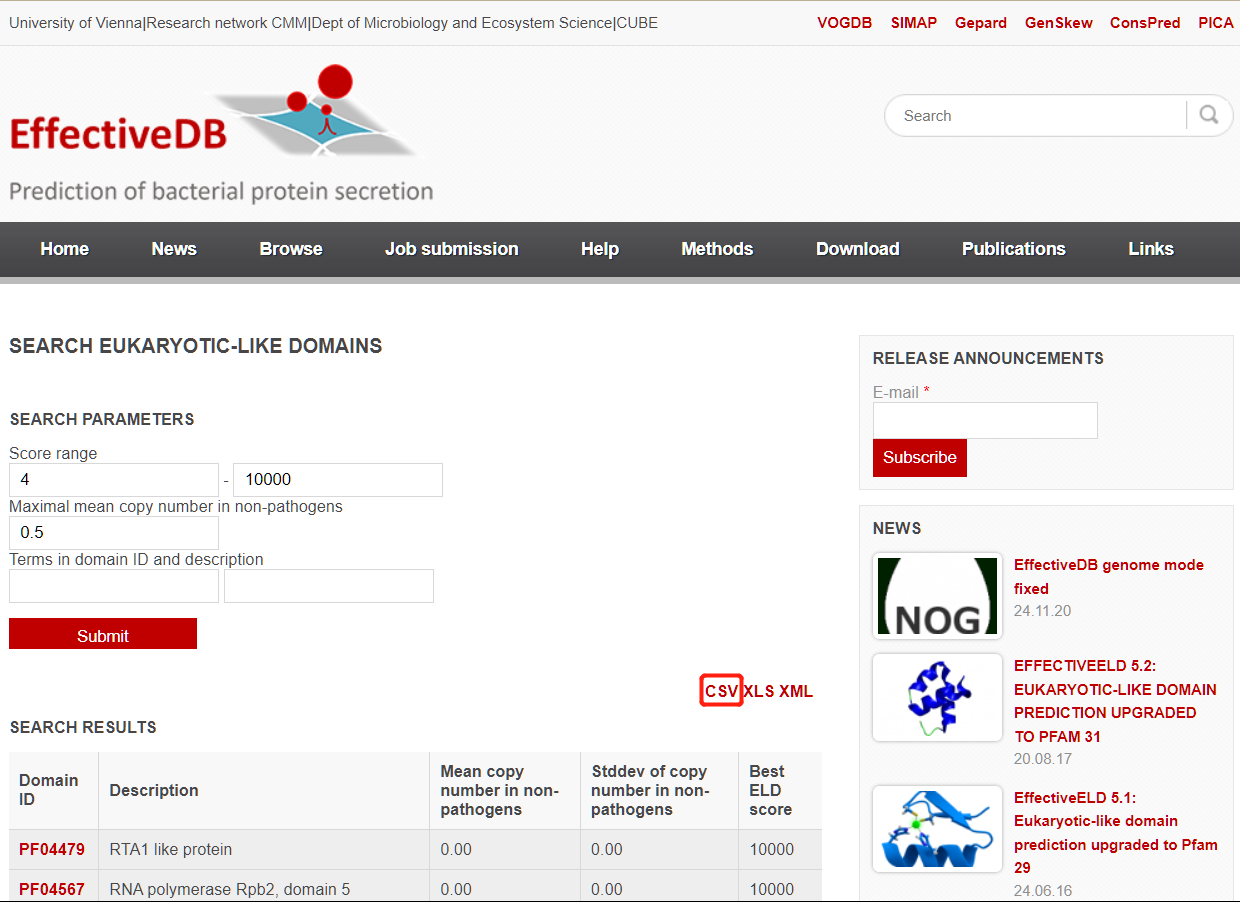Viewport: 1240px width, 902px height.
Task: Click the release announcements E-mail field
Action: 985,421
